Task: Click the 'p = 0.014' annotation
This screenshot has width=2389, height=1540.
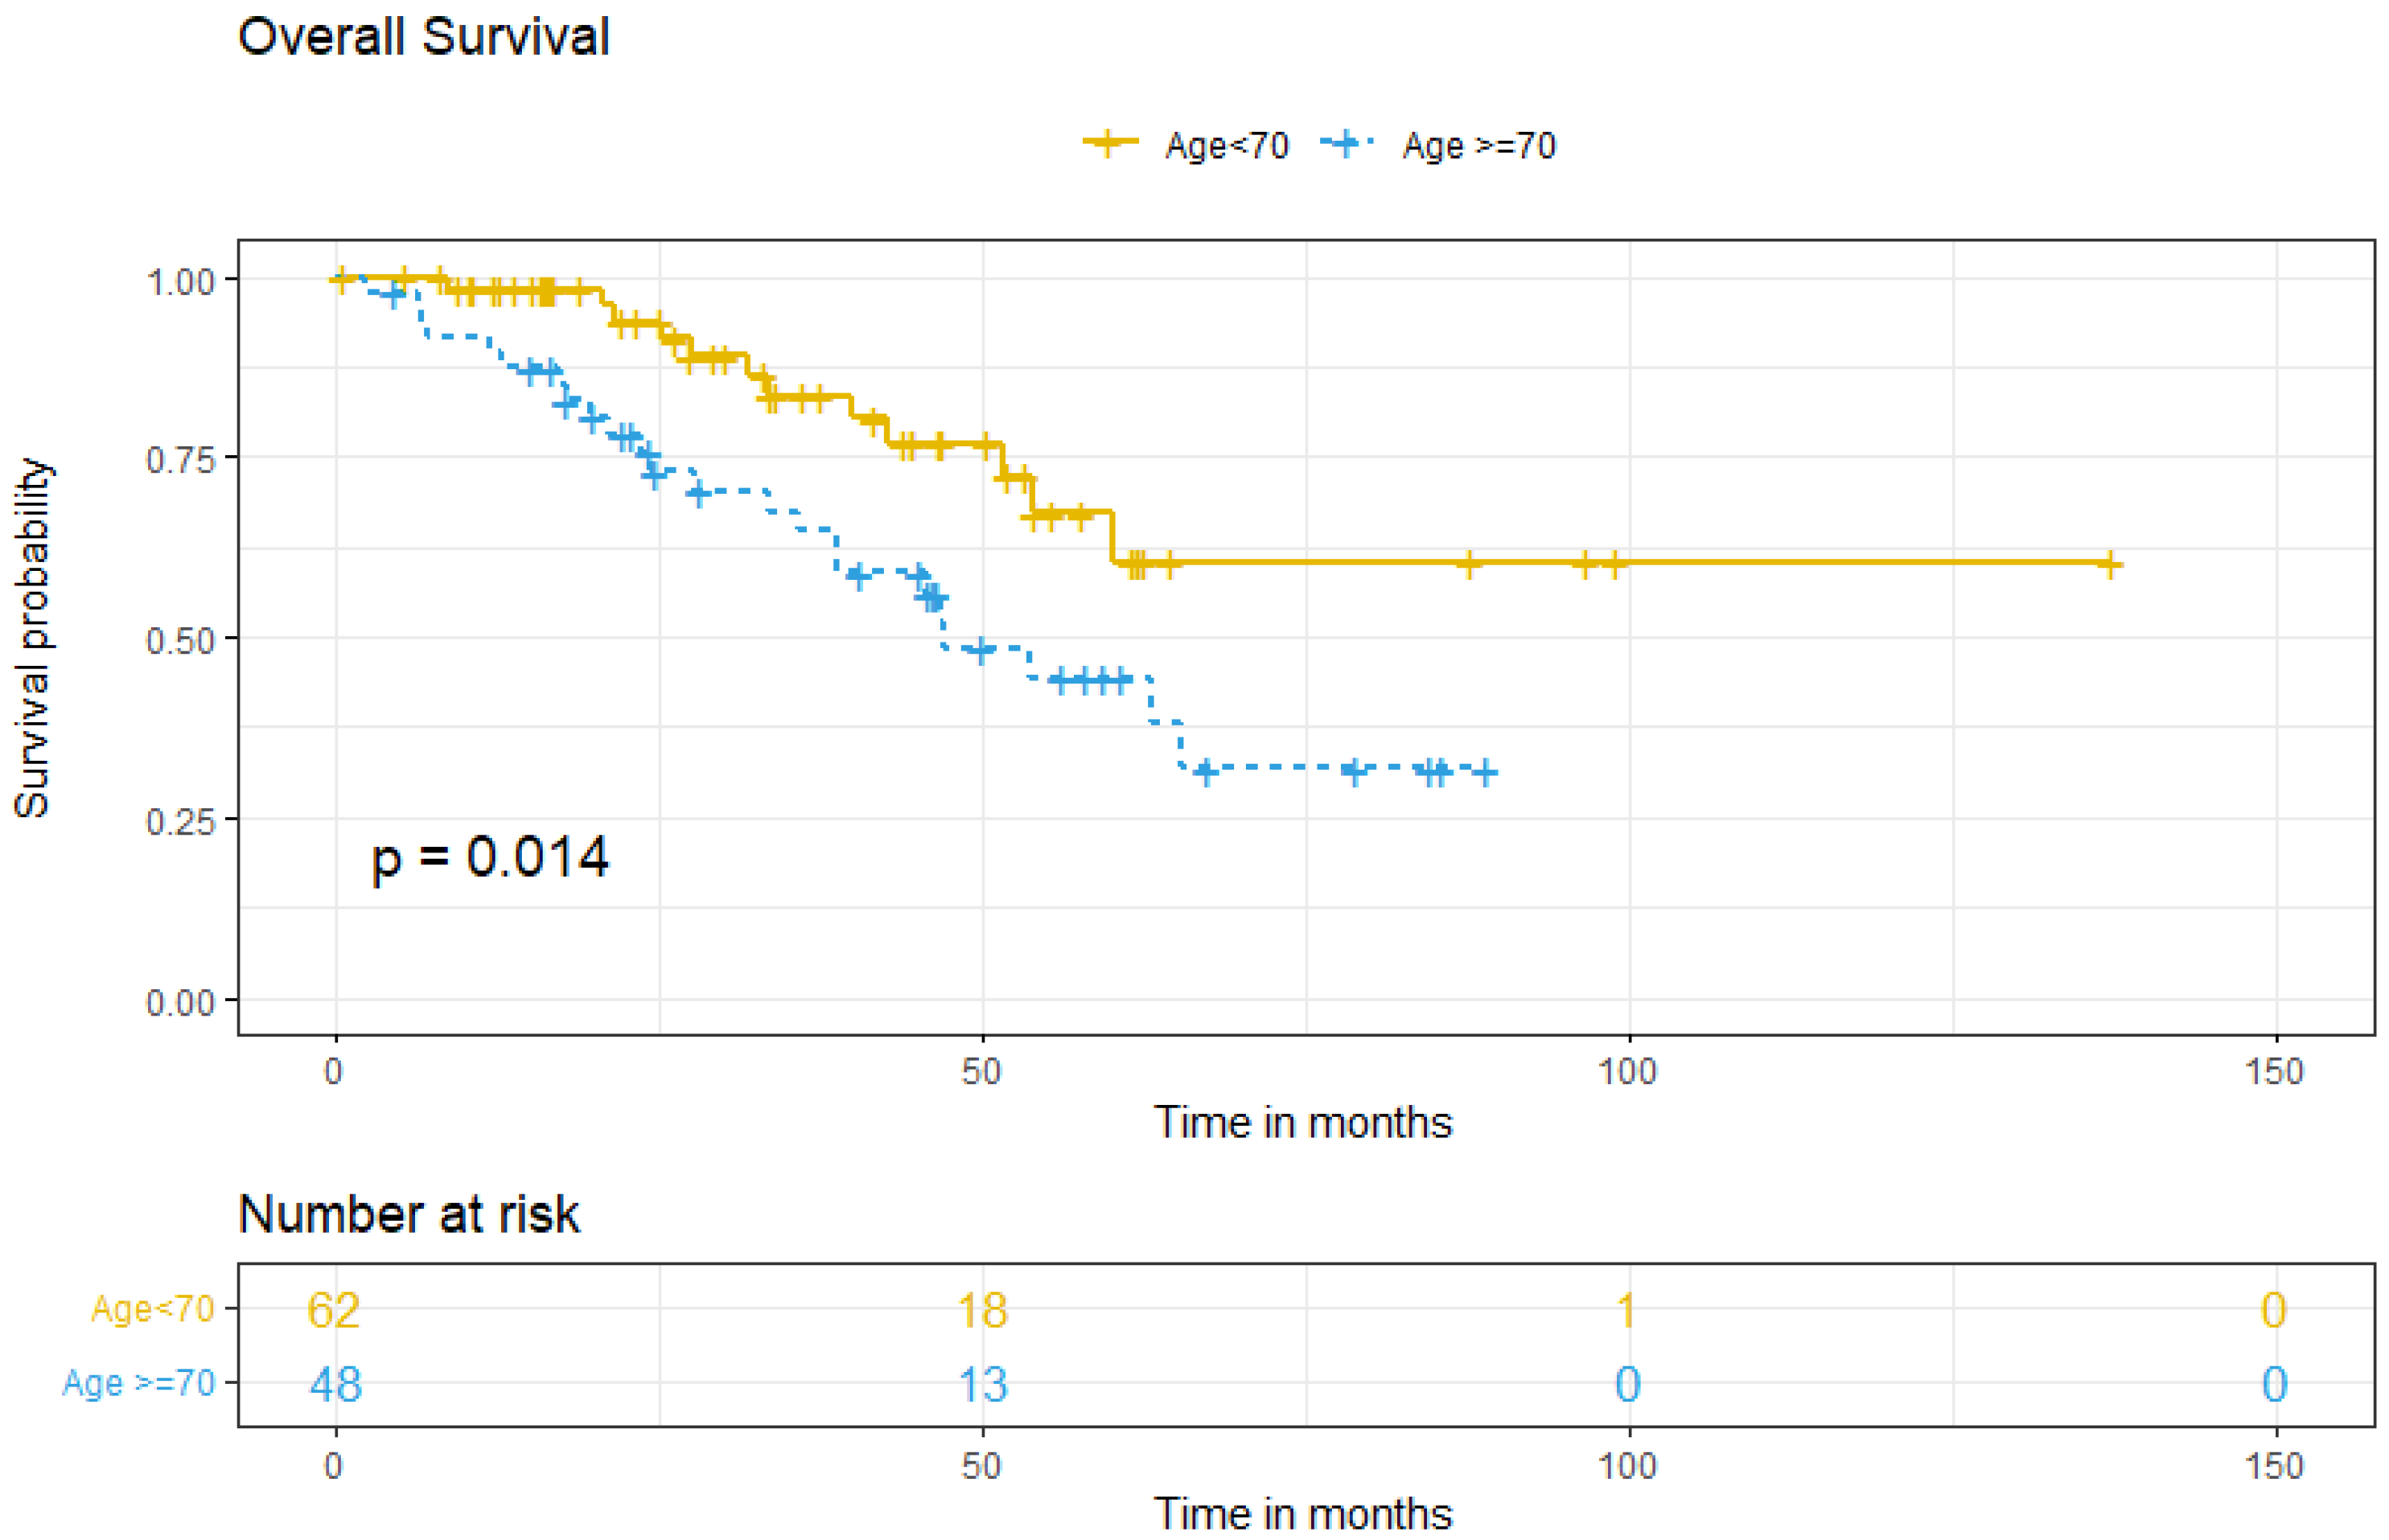Action: click(x=489, y=857)
